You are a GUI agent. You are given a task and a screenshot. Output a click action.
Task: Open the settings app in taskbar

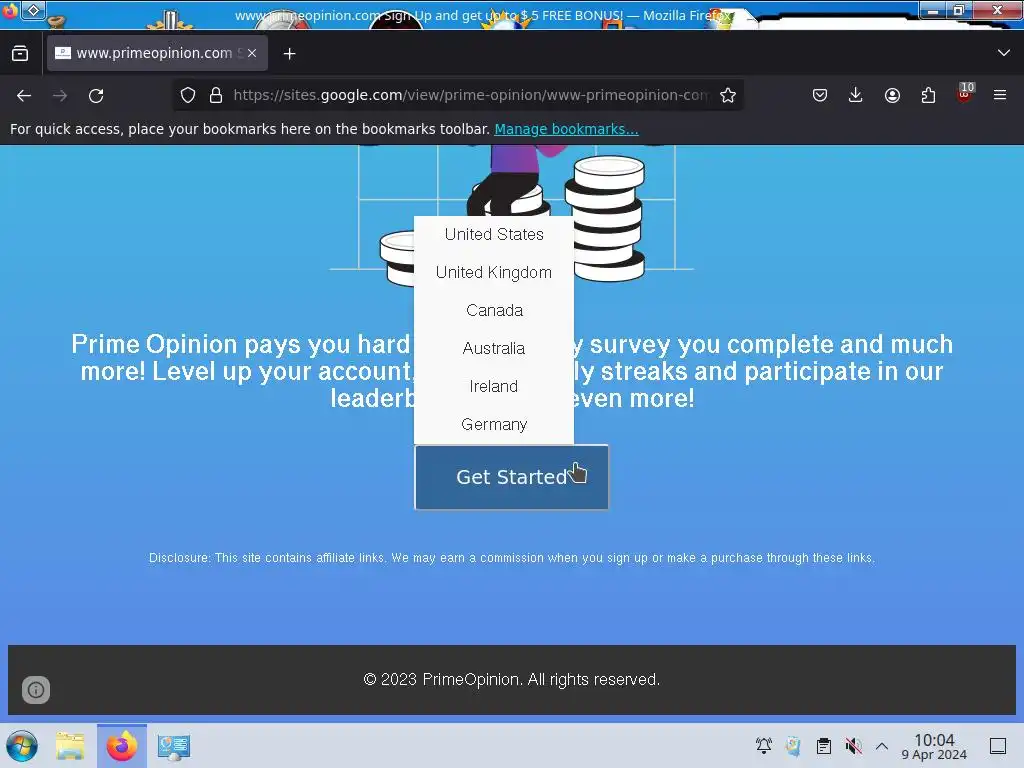tap(174, 746)
